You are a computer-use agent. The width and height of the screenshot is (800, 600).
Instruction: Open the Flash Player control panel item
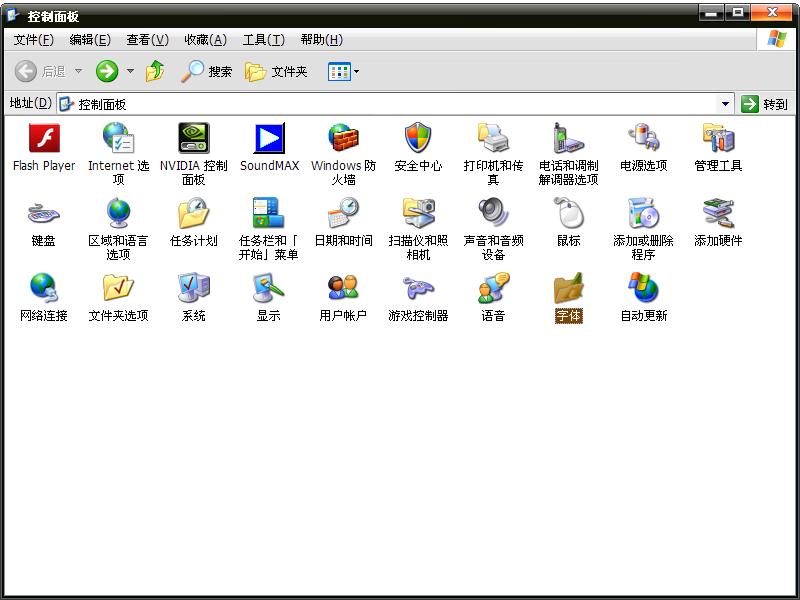(44, 147)
